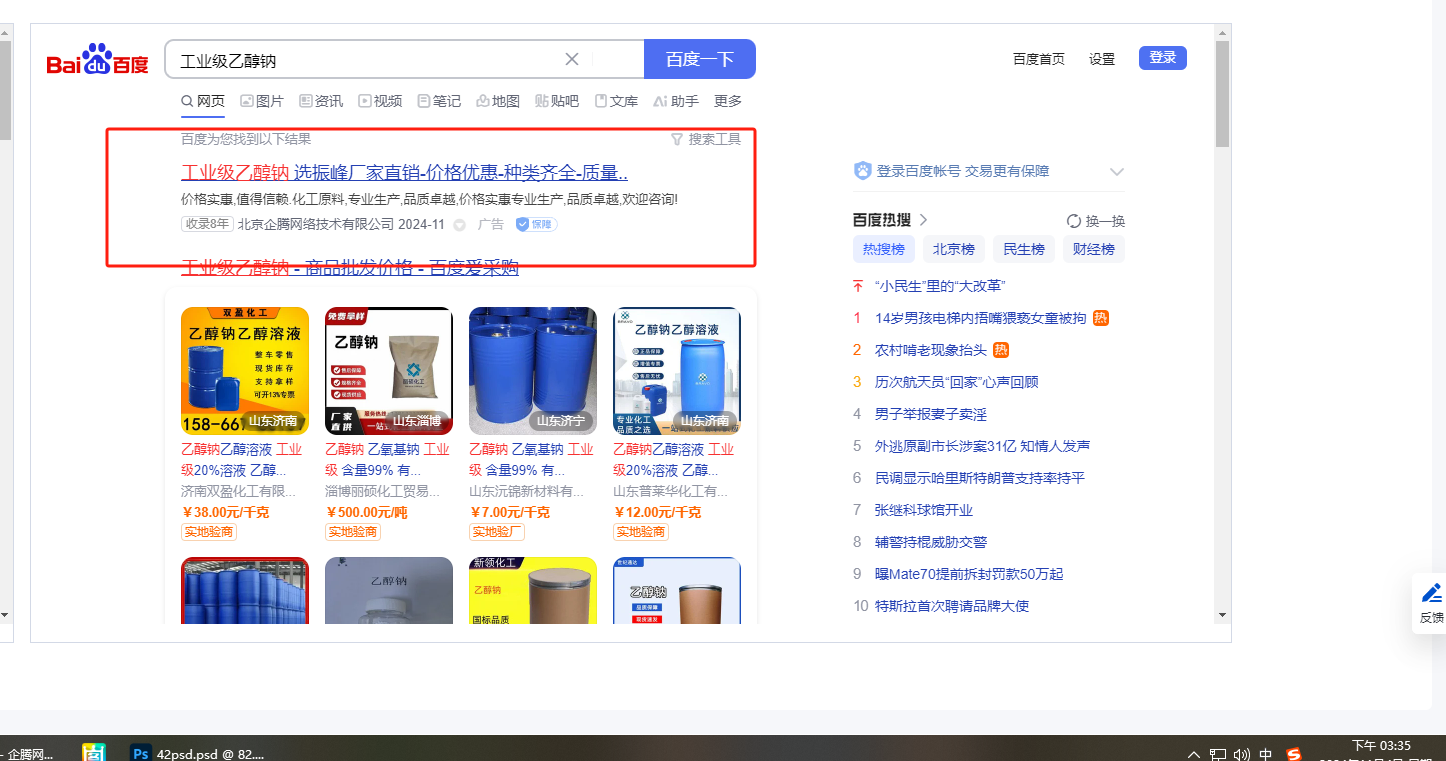The height and width of the screenshot is (761, 1446).
Task: Select the 民生榜 tab
Action: point(1024,249)
